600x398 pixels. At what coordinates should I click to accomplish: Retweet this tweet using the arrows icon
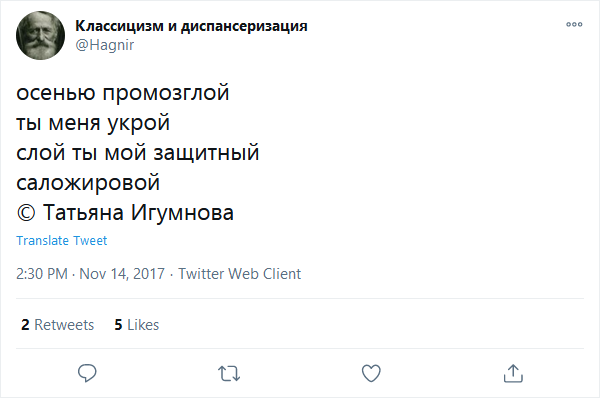[229, 374]
